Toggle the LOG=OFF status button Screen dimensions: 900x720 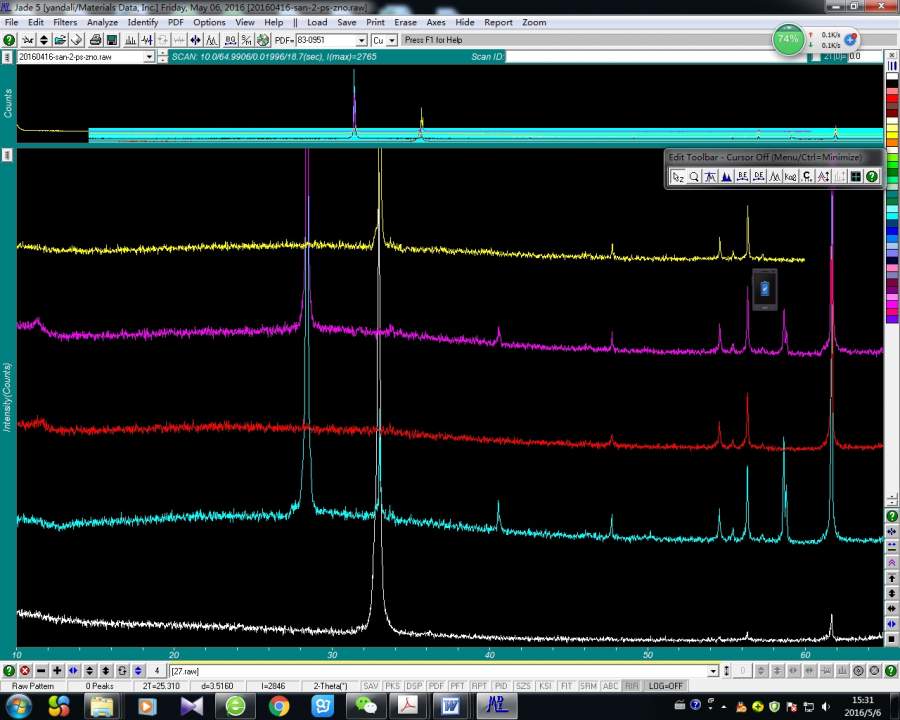point(666,686)
